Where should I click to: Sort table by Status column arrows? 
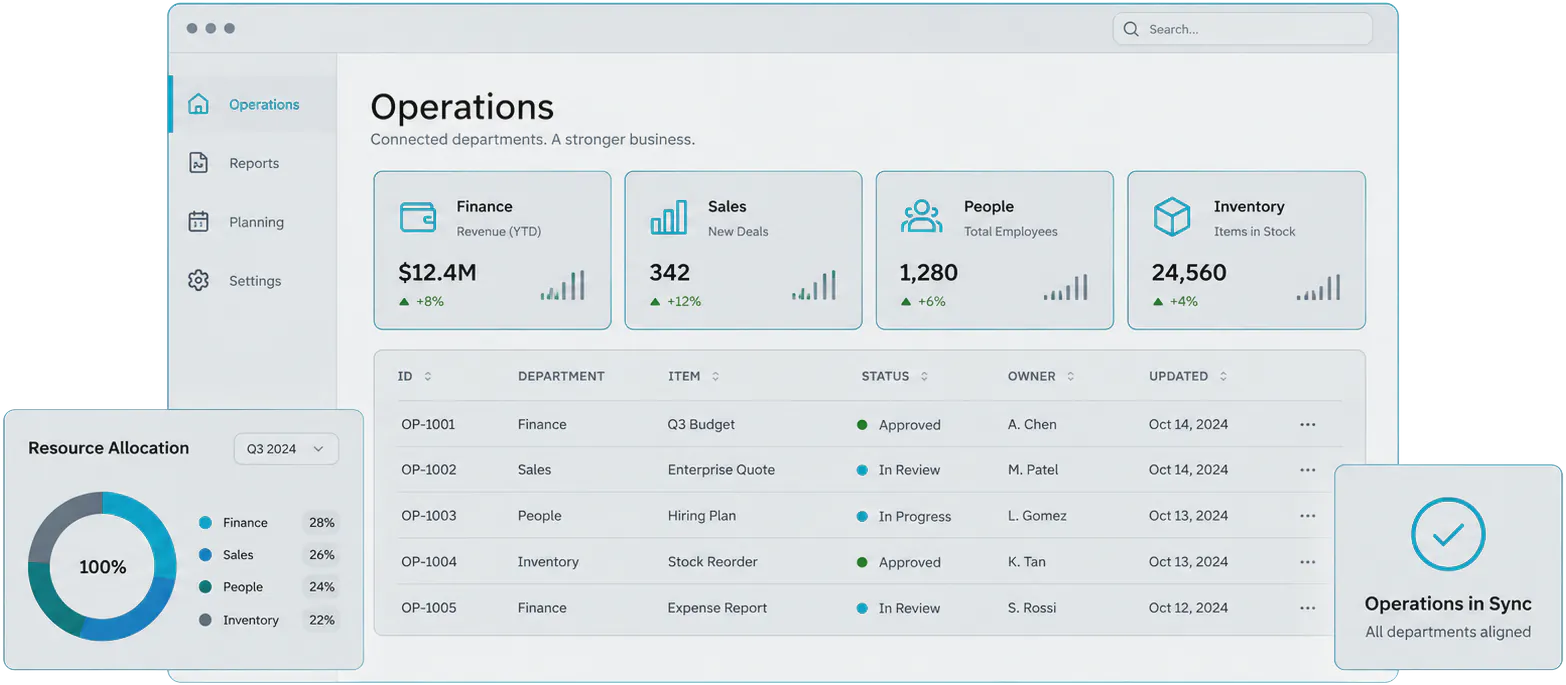(x=924, y=377)
